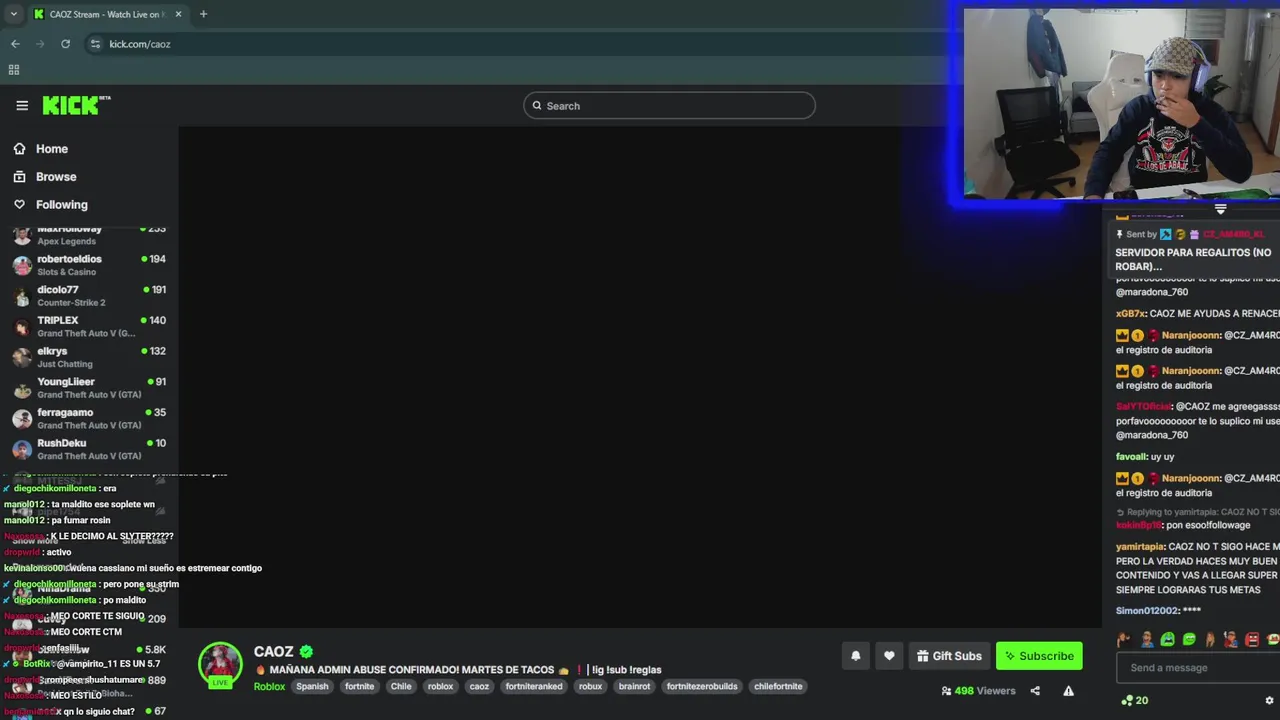Click the streamer webcam overlay
Viewport: 1280px width, 720px height.
coord(1121,103)
